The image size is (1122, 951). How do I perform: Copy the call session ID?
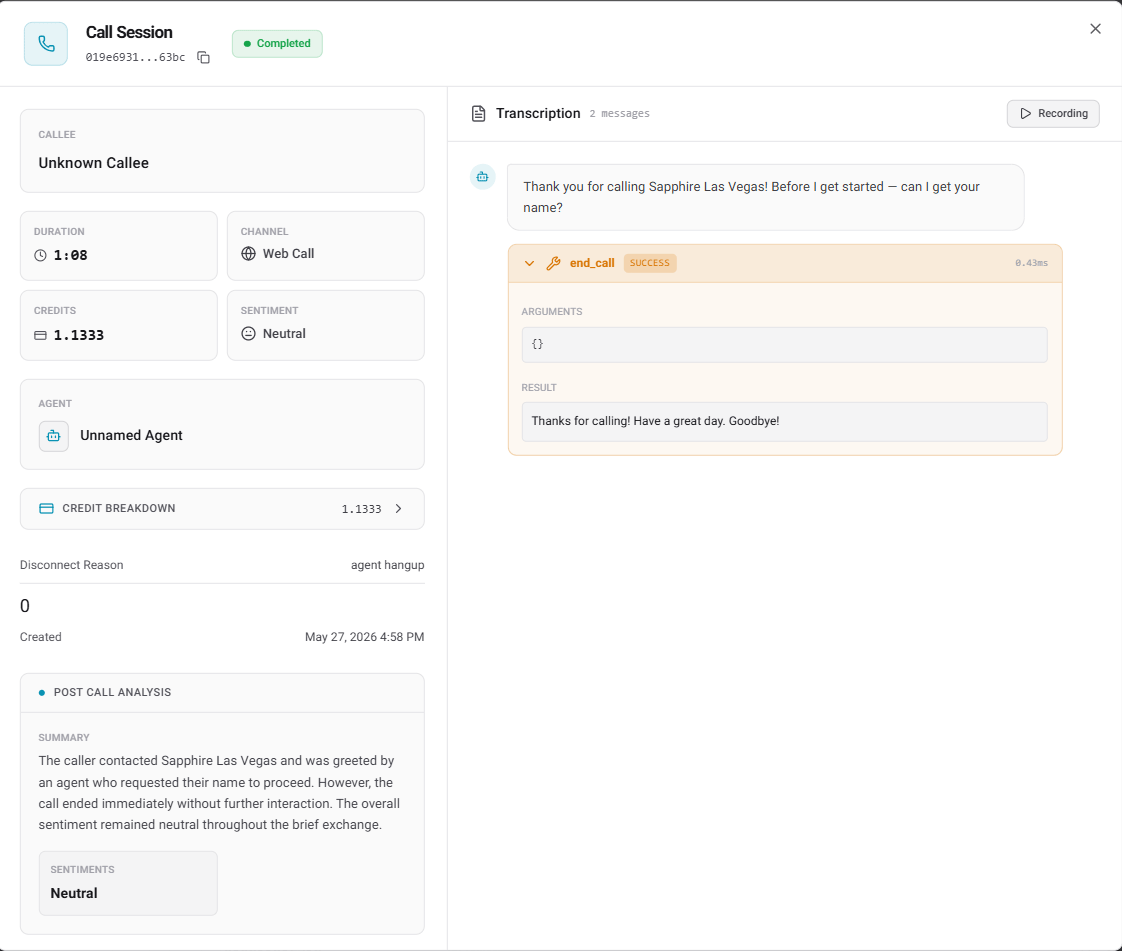tap(203, 57)
